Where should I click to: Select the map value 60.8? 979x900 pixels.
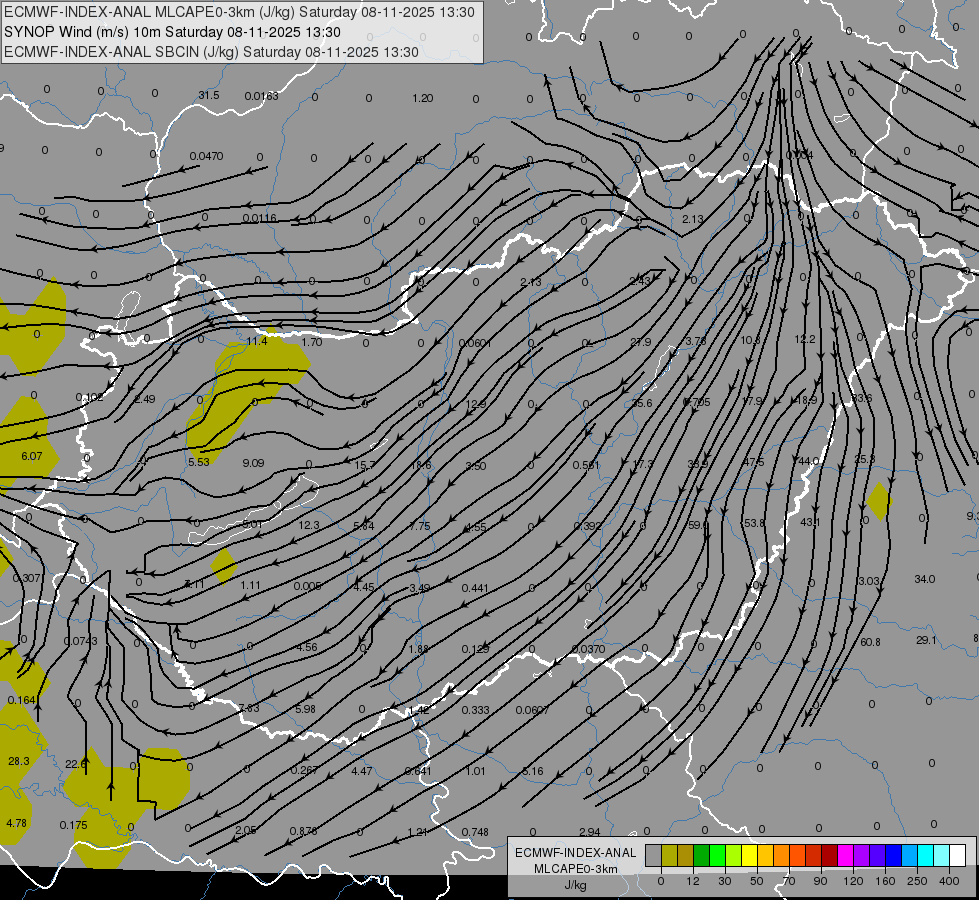[x=870, y=641]
